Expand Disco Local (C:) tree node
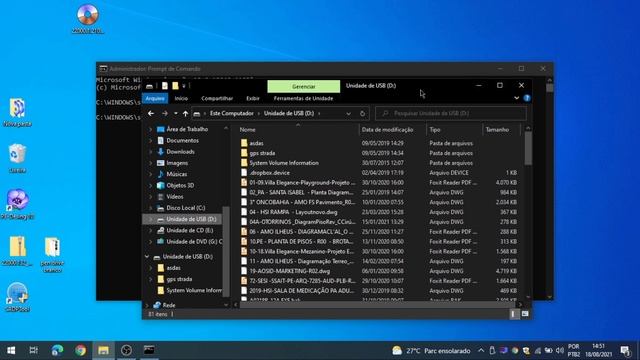640x360 pixels. pos(150,208)
